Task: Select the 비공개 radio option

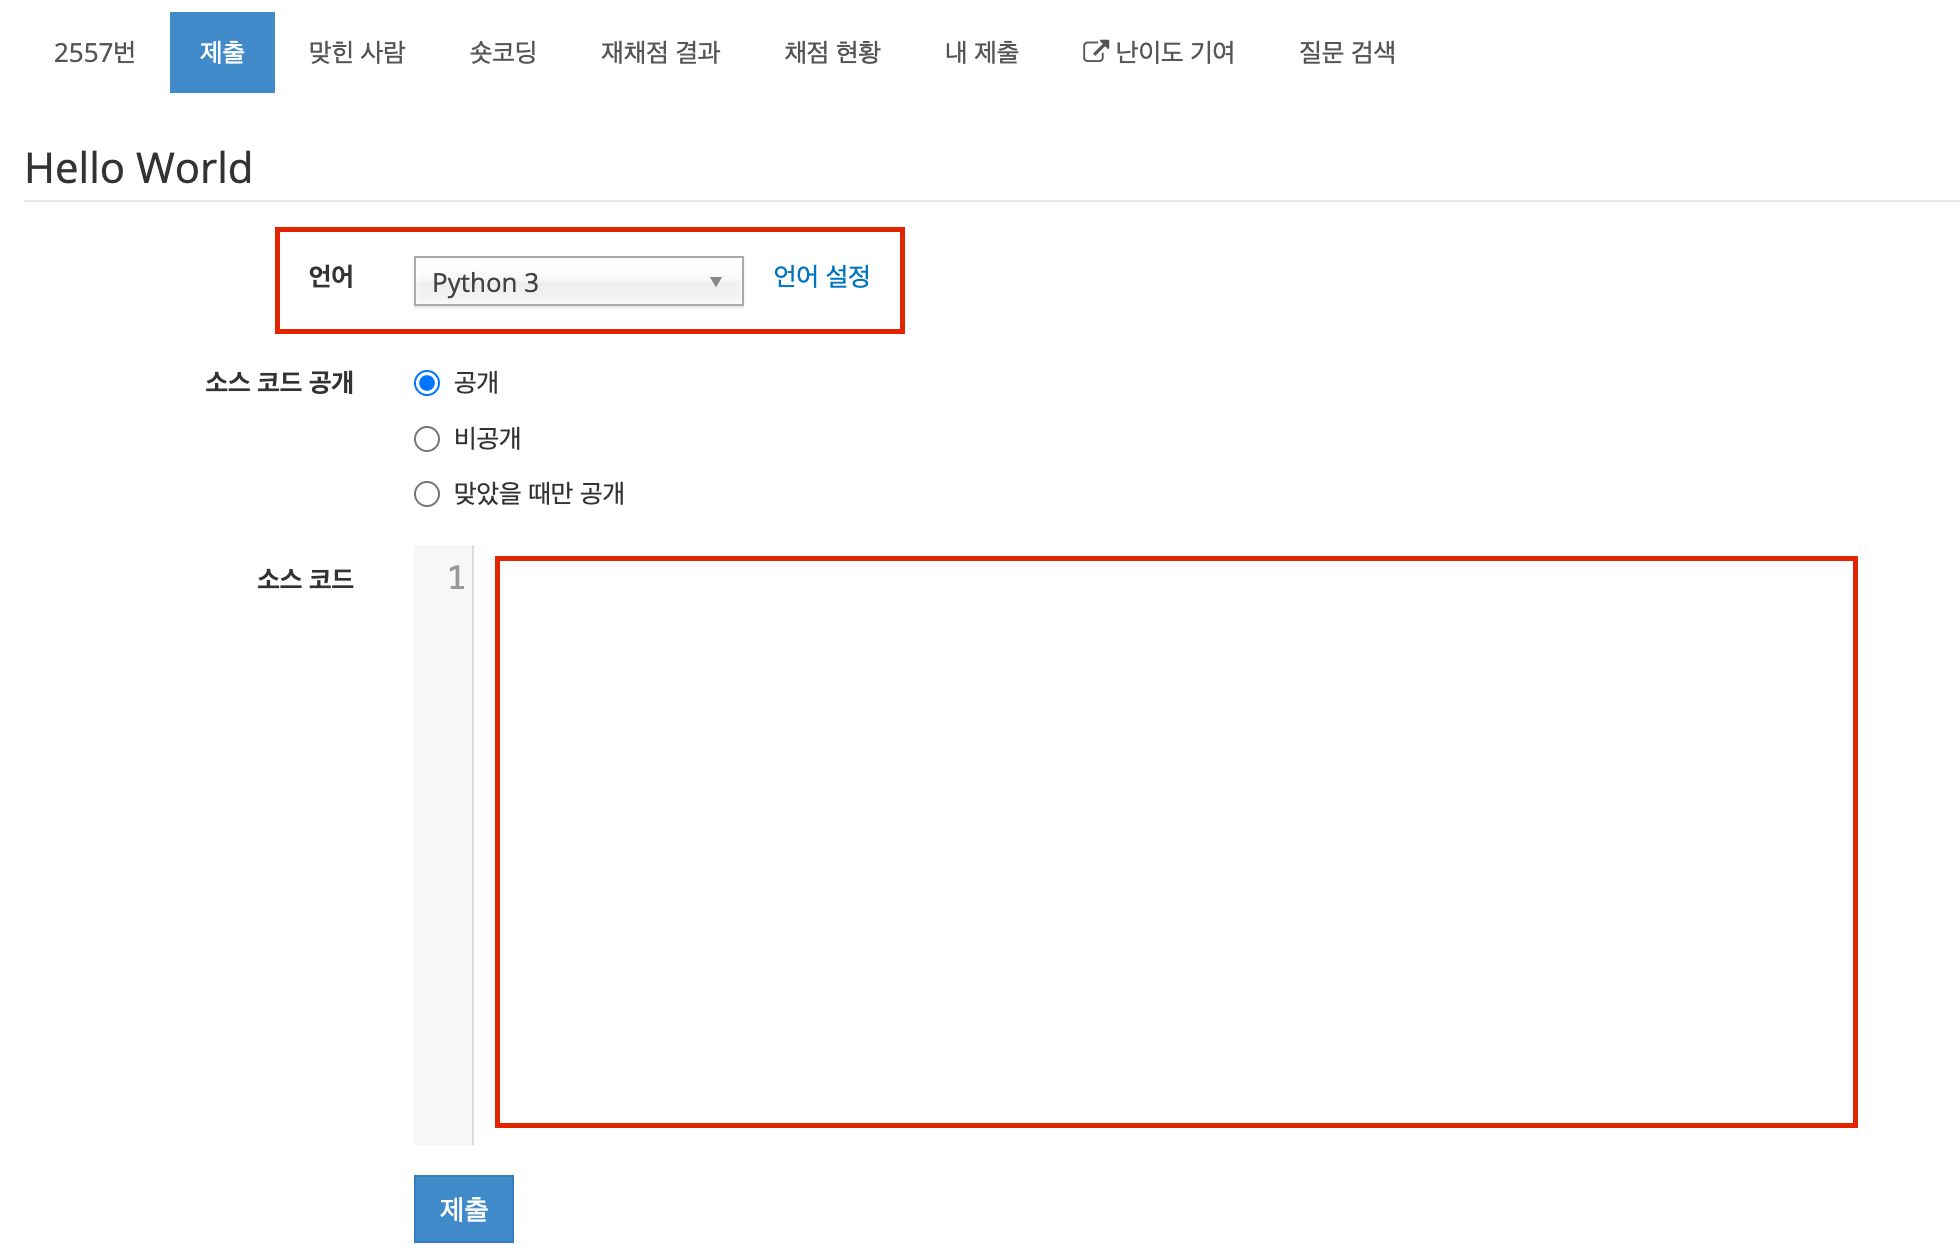Action: [427, 439]
